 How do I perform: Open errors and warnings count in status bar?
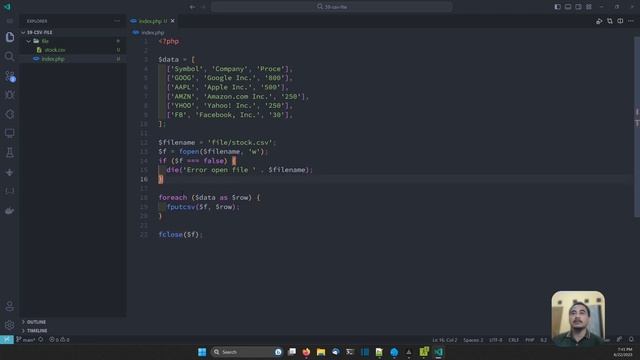[59, 340]
